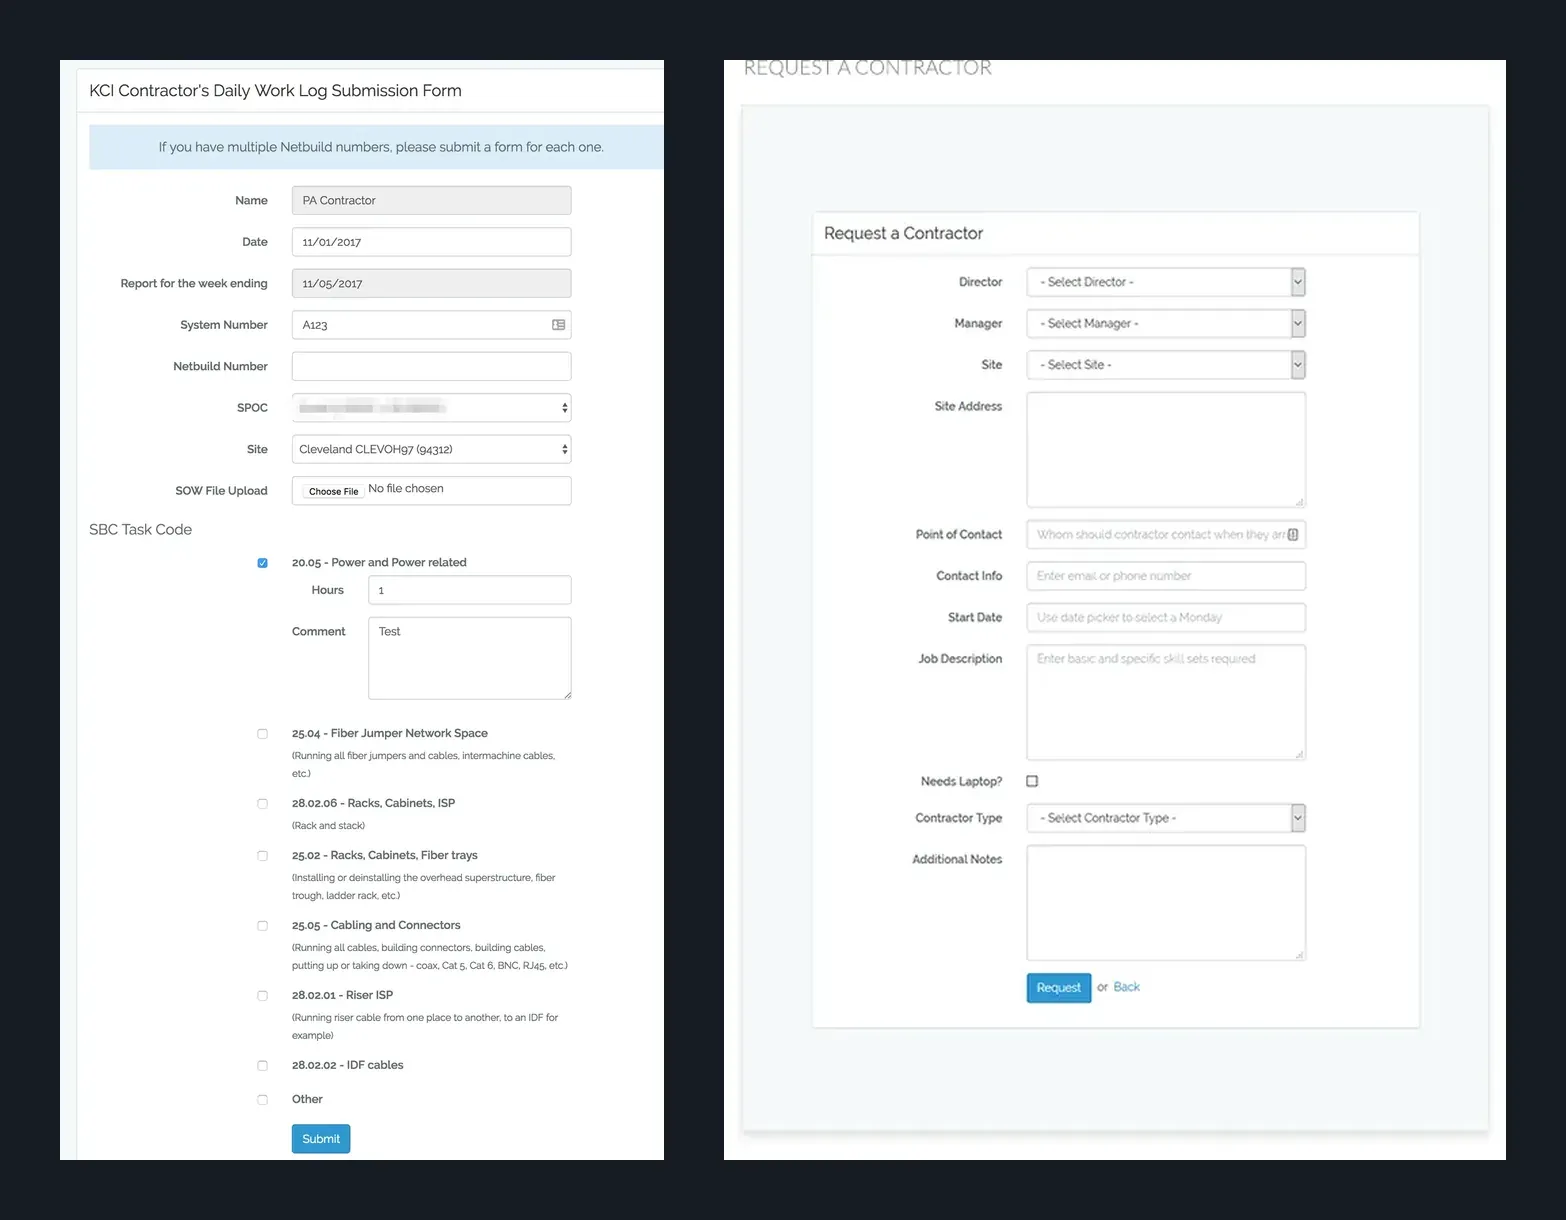Viewport: 1566px width, 1220px height.
Task: Click the Additional Notes textarea
Action: click(x=1166, y=903)
